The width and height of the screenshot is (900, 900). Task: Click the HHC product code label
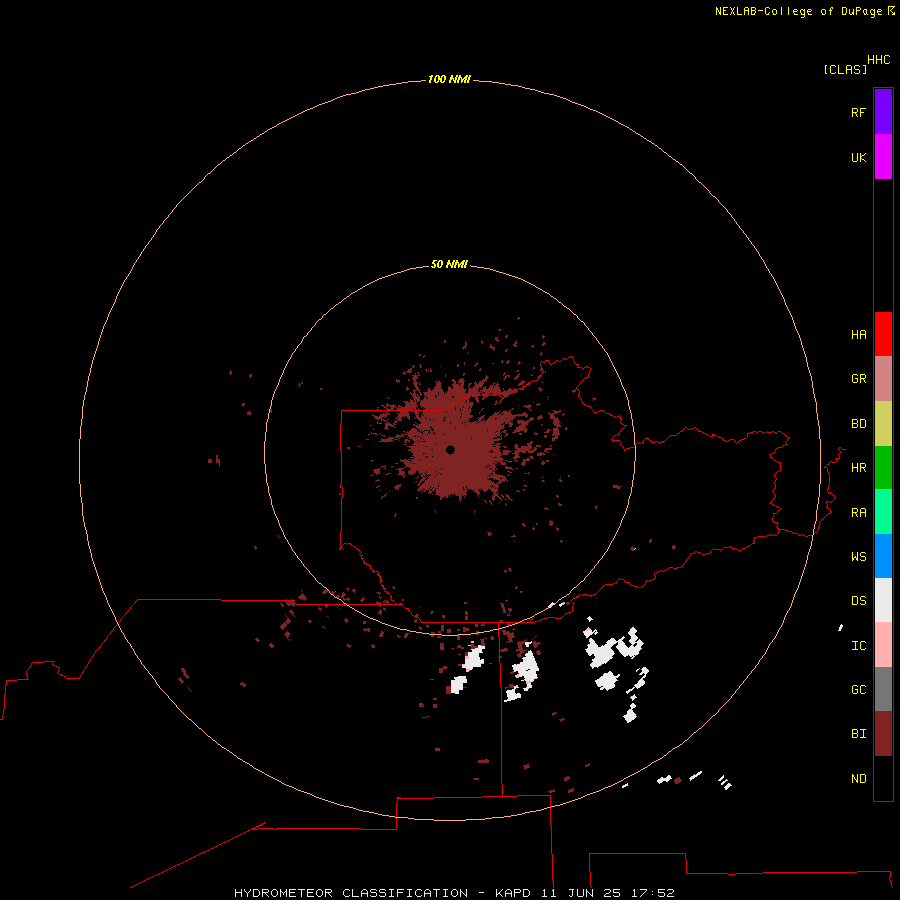878,60
